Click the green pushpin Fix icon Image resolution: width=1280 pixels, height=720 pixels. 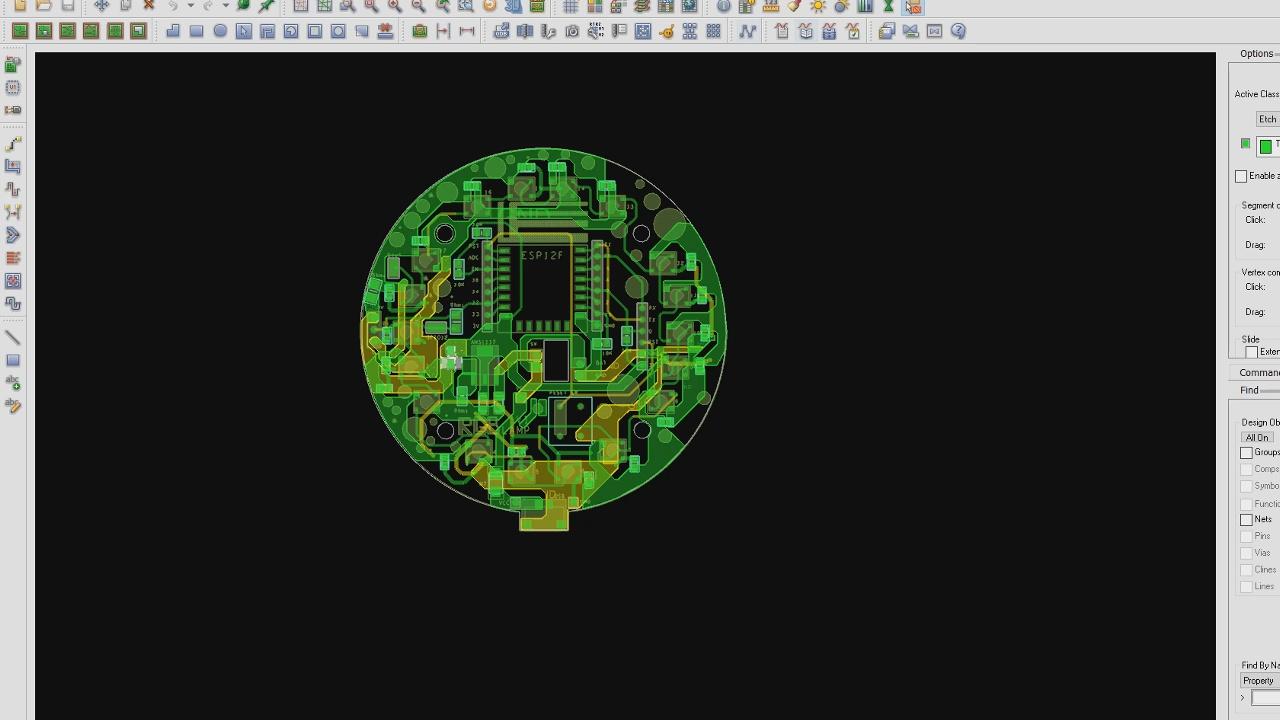(266, 5)
